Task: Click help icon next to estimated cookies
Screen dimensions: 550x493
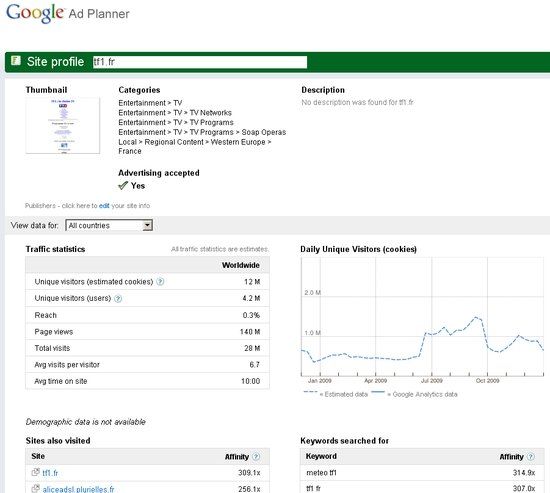Action: (x=160, y=281)
